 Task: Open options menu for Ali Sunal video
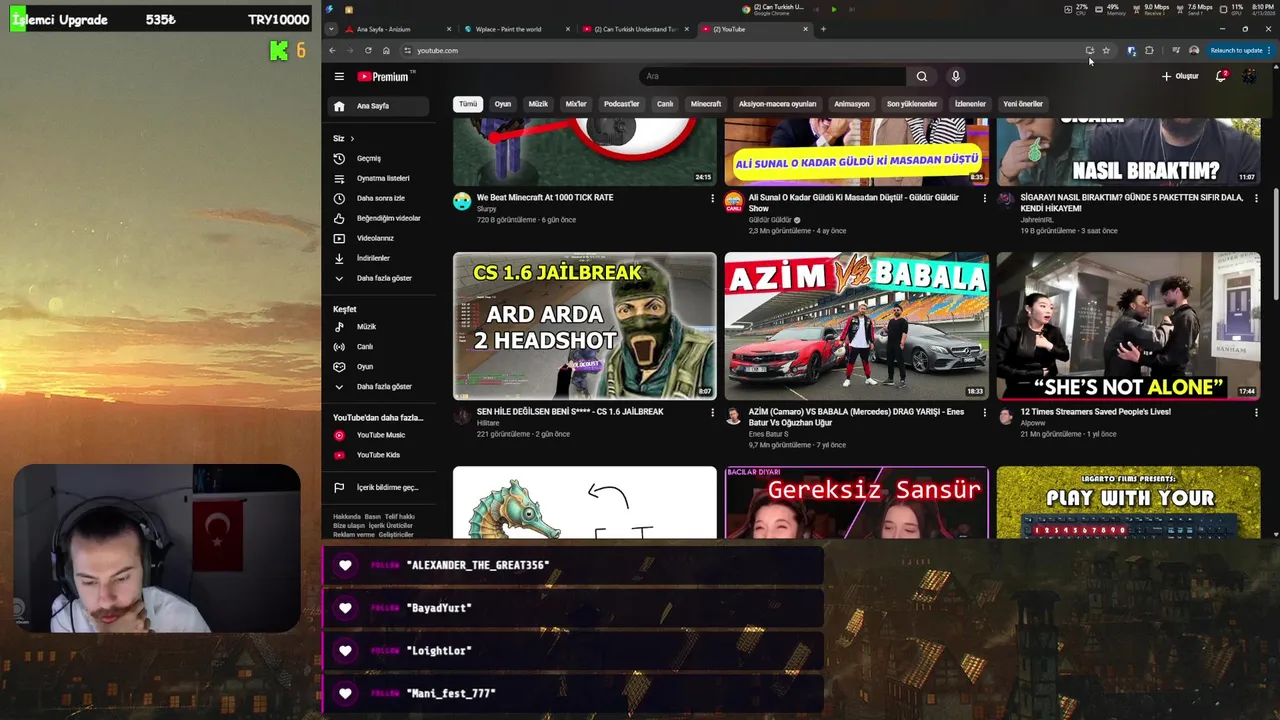tap(985, 199)
